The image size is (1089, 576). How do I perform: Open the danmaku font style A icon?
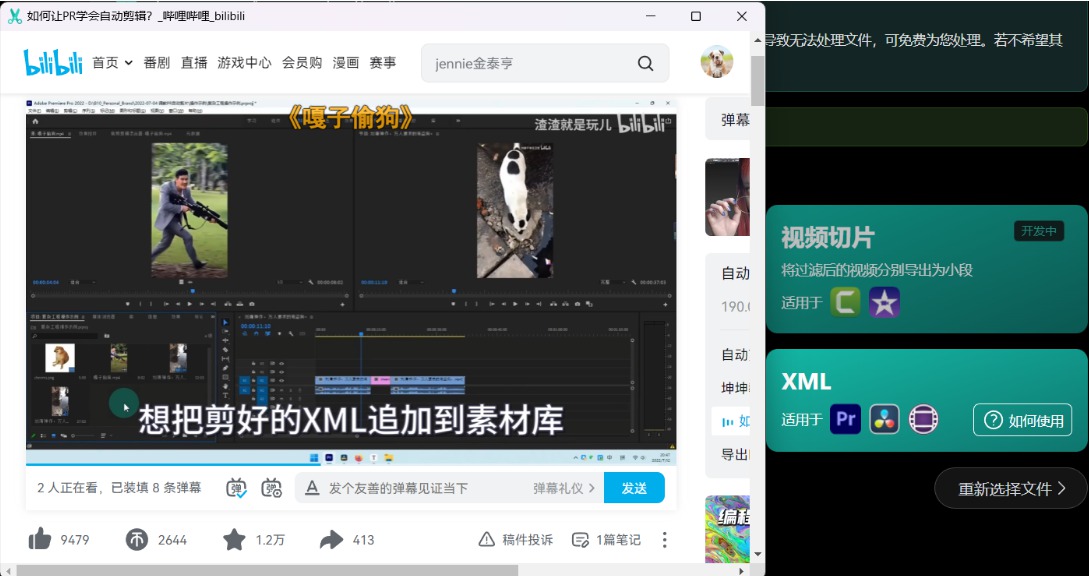coord(313,488)
